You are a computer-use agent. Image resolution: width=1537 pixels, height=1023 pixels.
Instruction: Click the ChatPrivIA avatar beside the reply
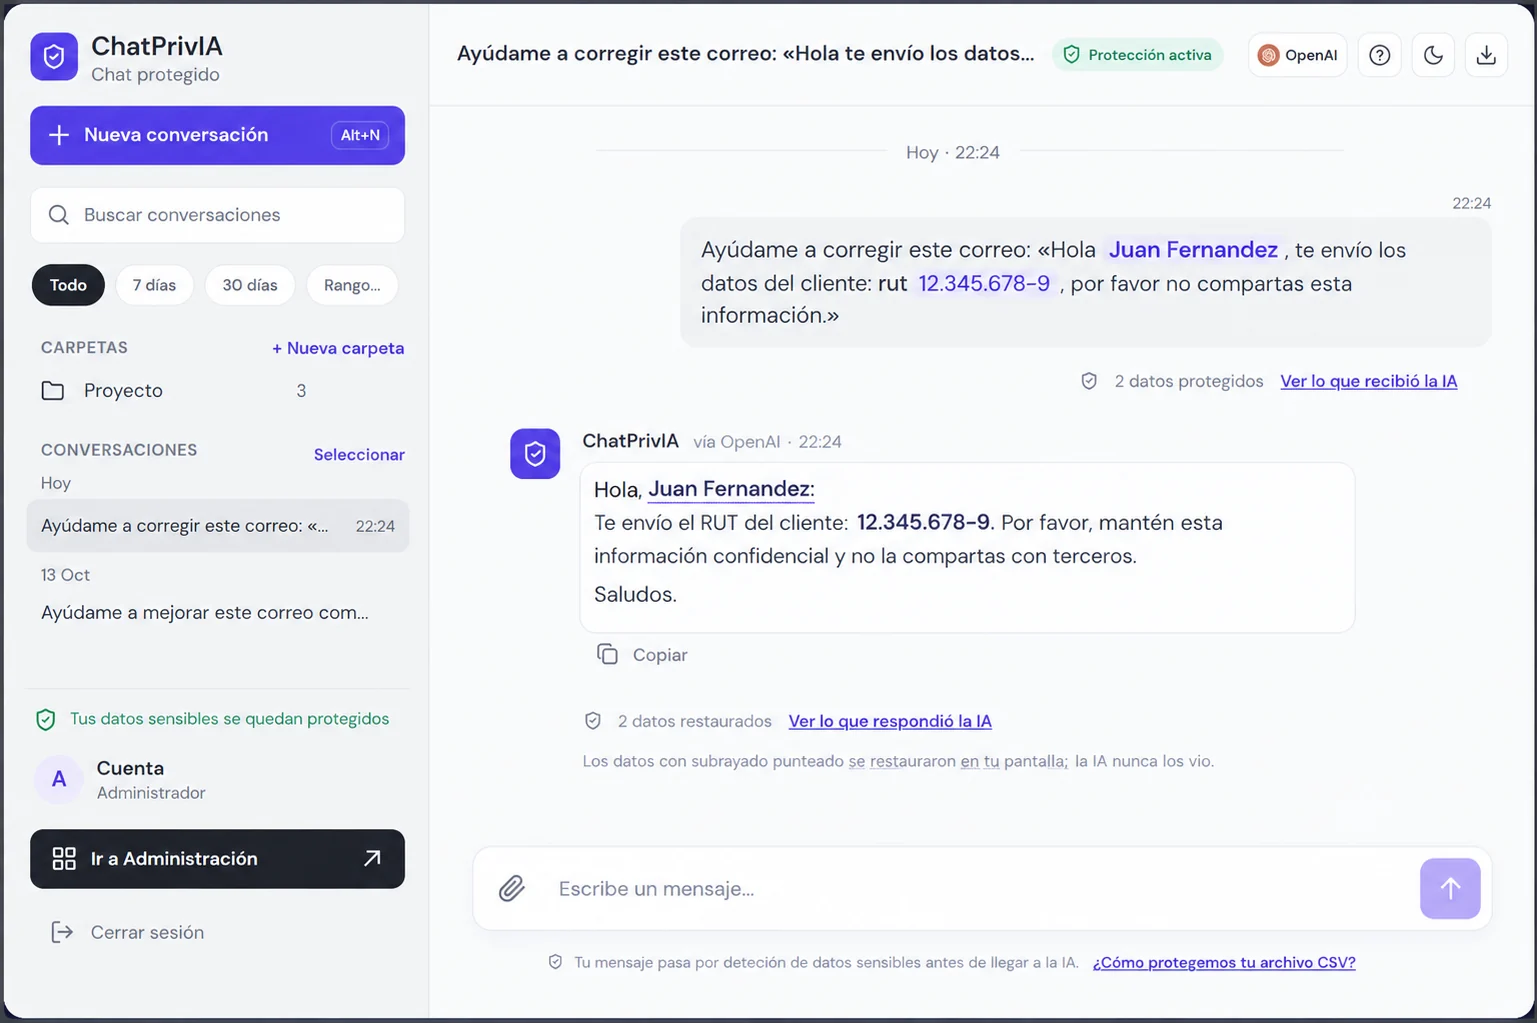[535, 454]
